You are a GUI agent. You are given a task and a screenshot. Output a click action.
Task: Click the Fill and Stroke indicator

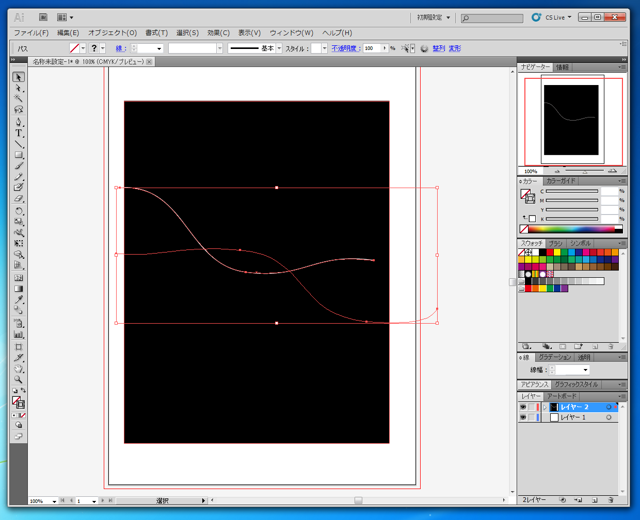pyautogui.click(x=18, y=401)
